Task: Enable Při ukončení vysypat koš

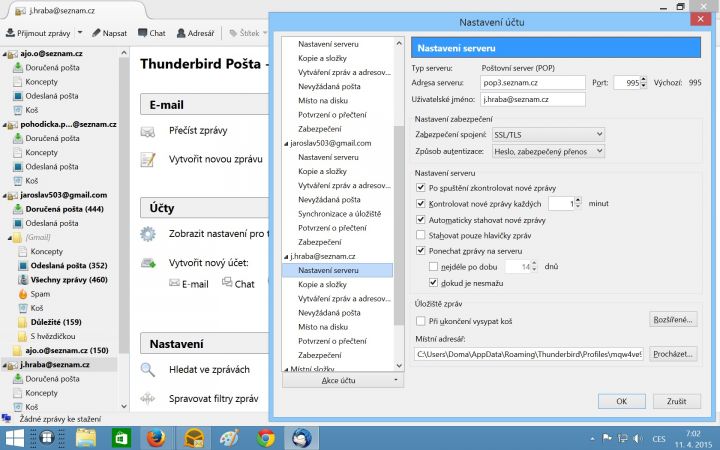Action: click(420, 321)
